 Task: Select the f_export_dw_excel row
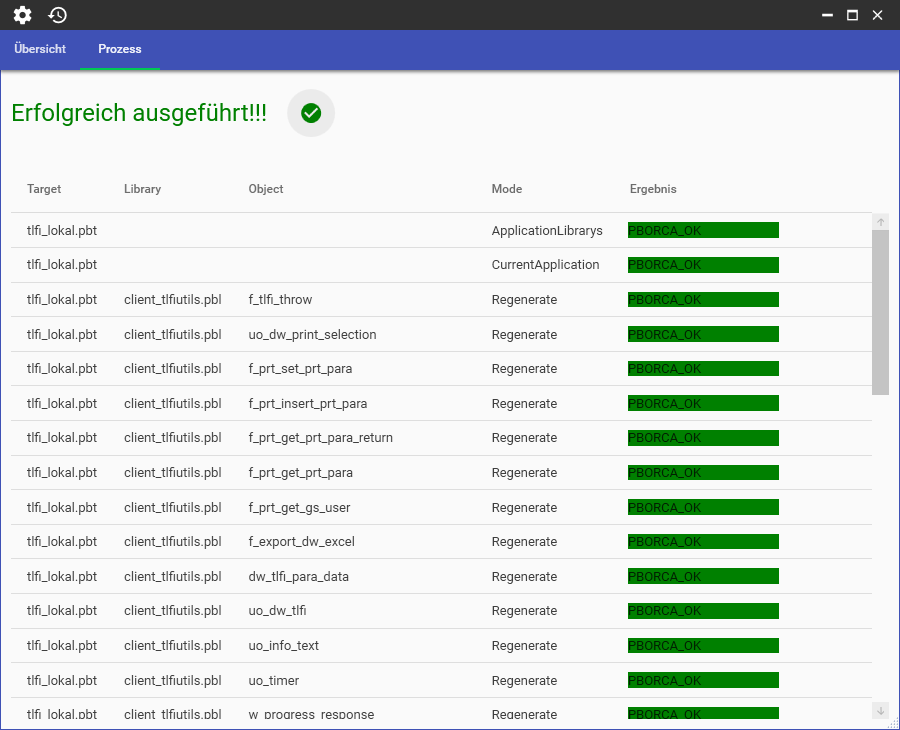coord(301,542)
